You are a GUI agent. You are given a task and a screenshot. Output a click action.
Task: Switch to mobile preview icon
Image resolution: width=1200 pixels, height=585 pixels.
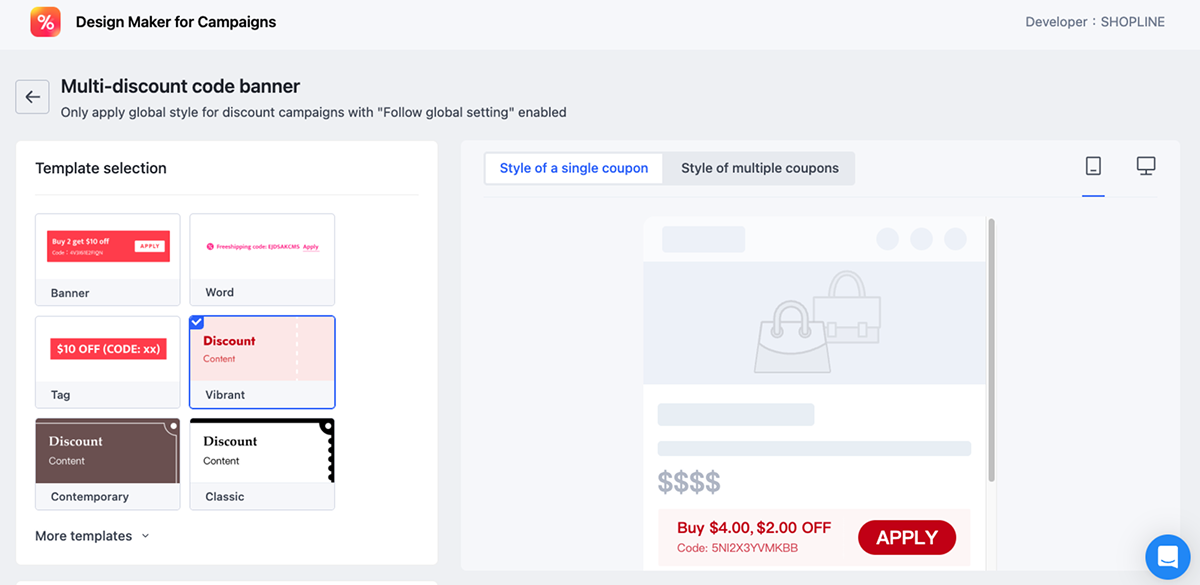tap(1093, 166)
